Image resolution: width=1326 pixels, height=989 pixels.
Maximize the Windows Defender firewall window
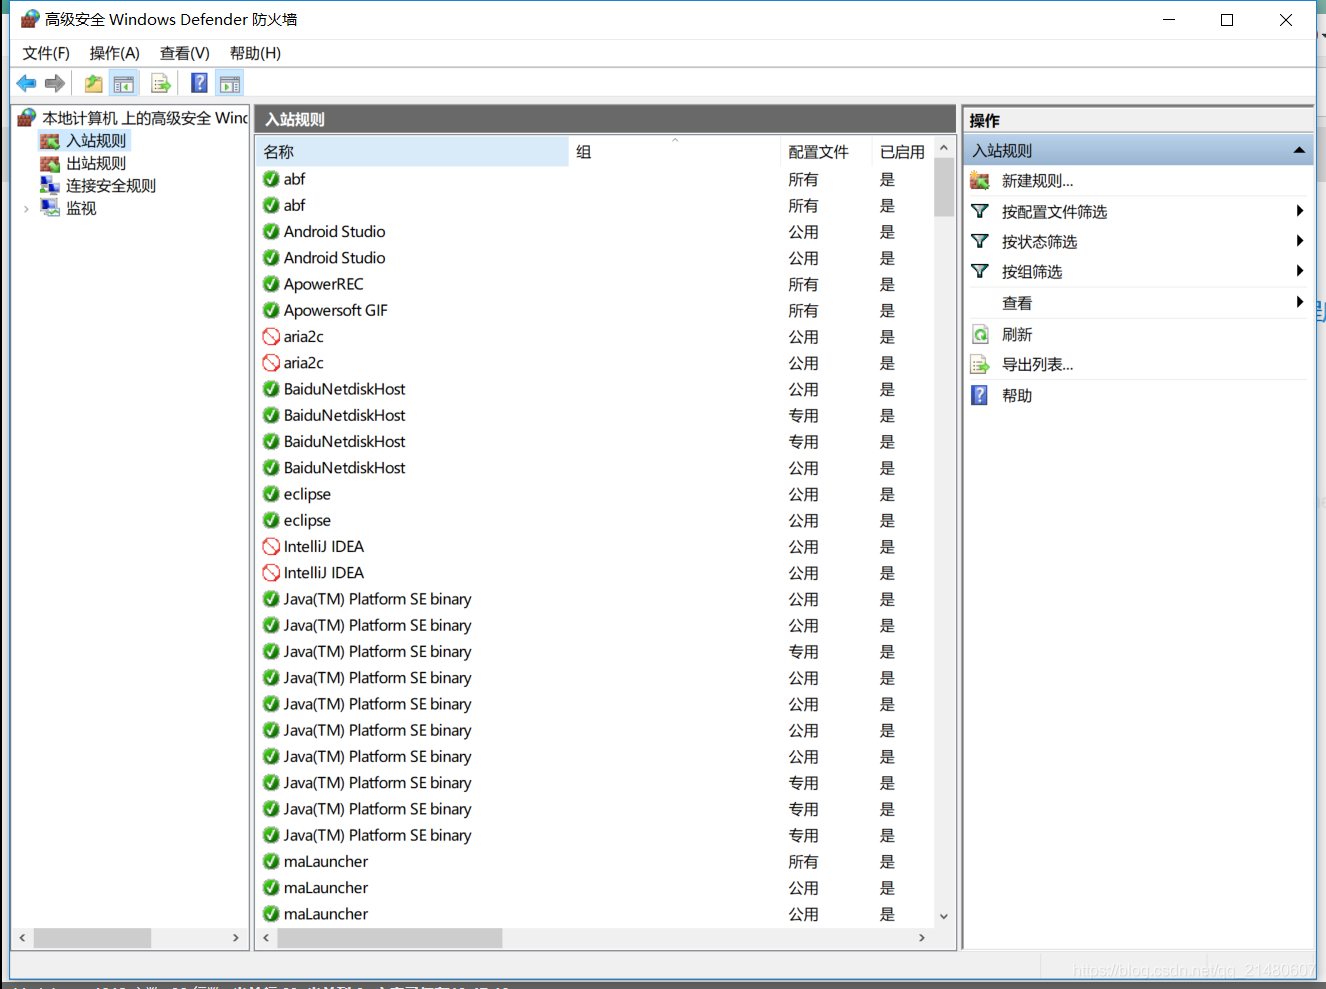[x=1227, y=20]
